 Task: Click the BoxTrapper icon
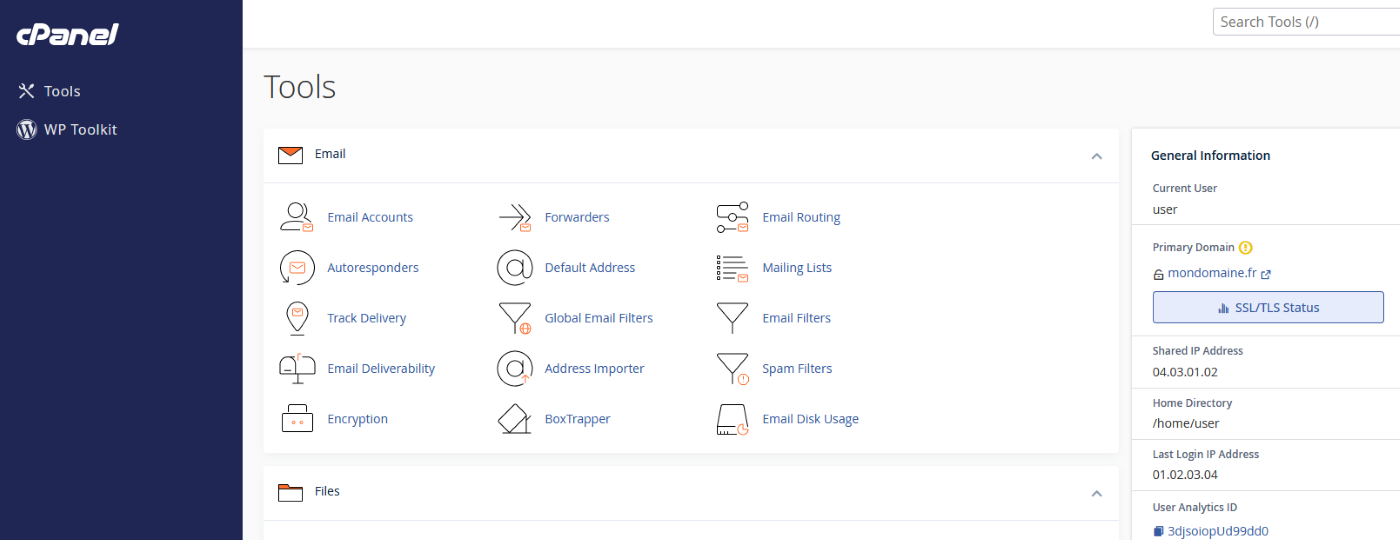tap(514, 419)
